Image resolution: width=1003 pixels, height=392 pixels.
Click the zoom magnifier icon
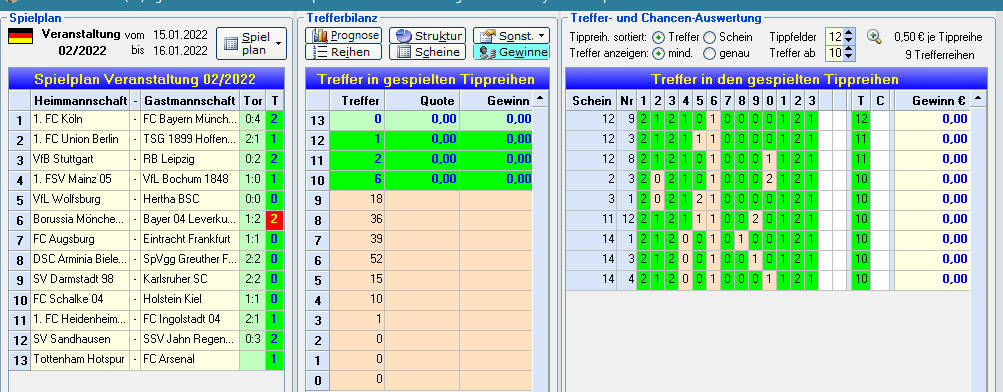pyautogui.click(x=874, y=36)
